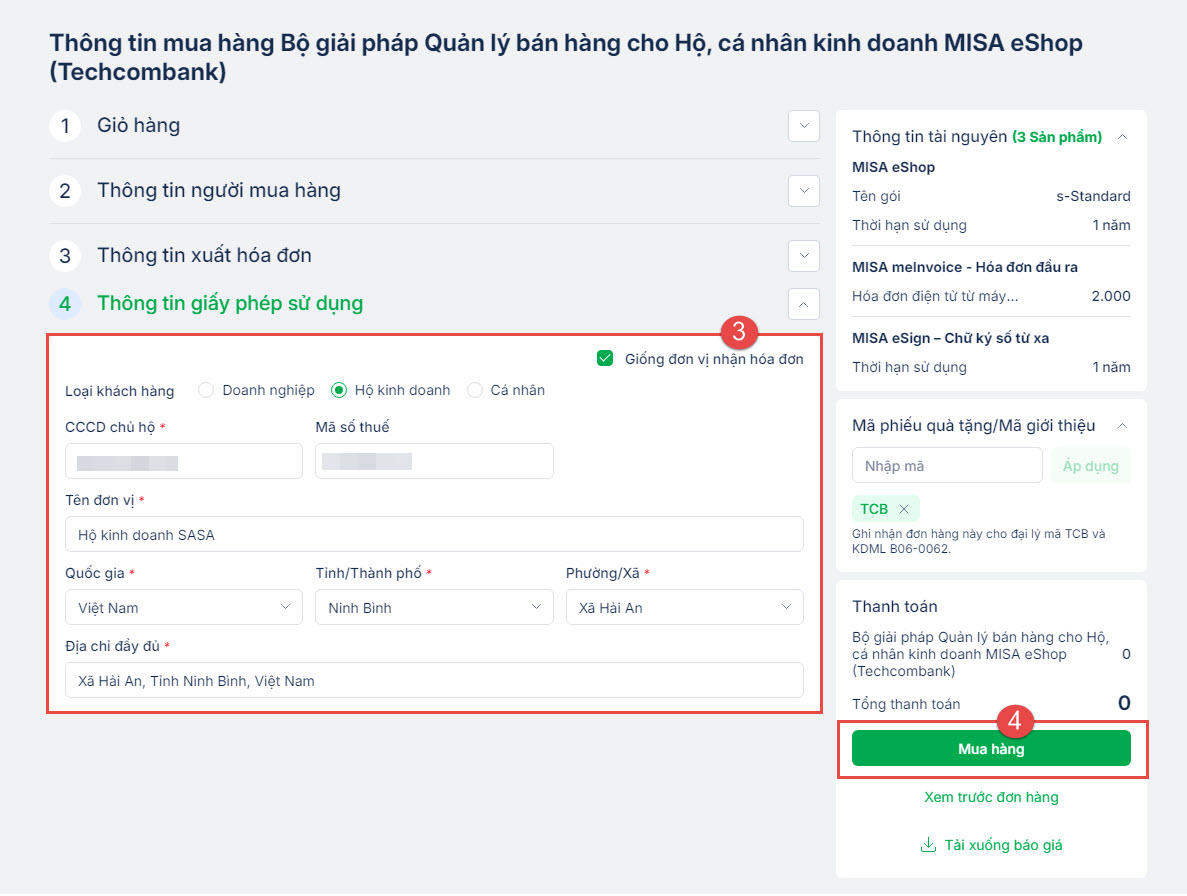Viewport: 1187px width, 896px height.
Task: Click the '2.000' invoice quantity value
Action: 1111,297
